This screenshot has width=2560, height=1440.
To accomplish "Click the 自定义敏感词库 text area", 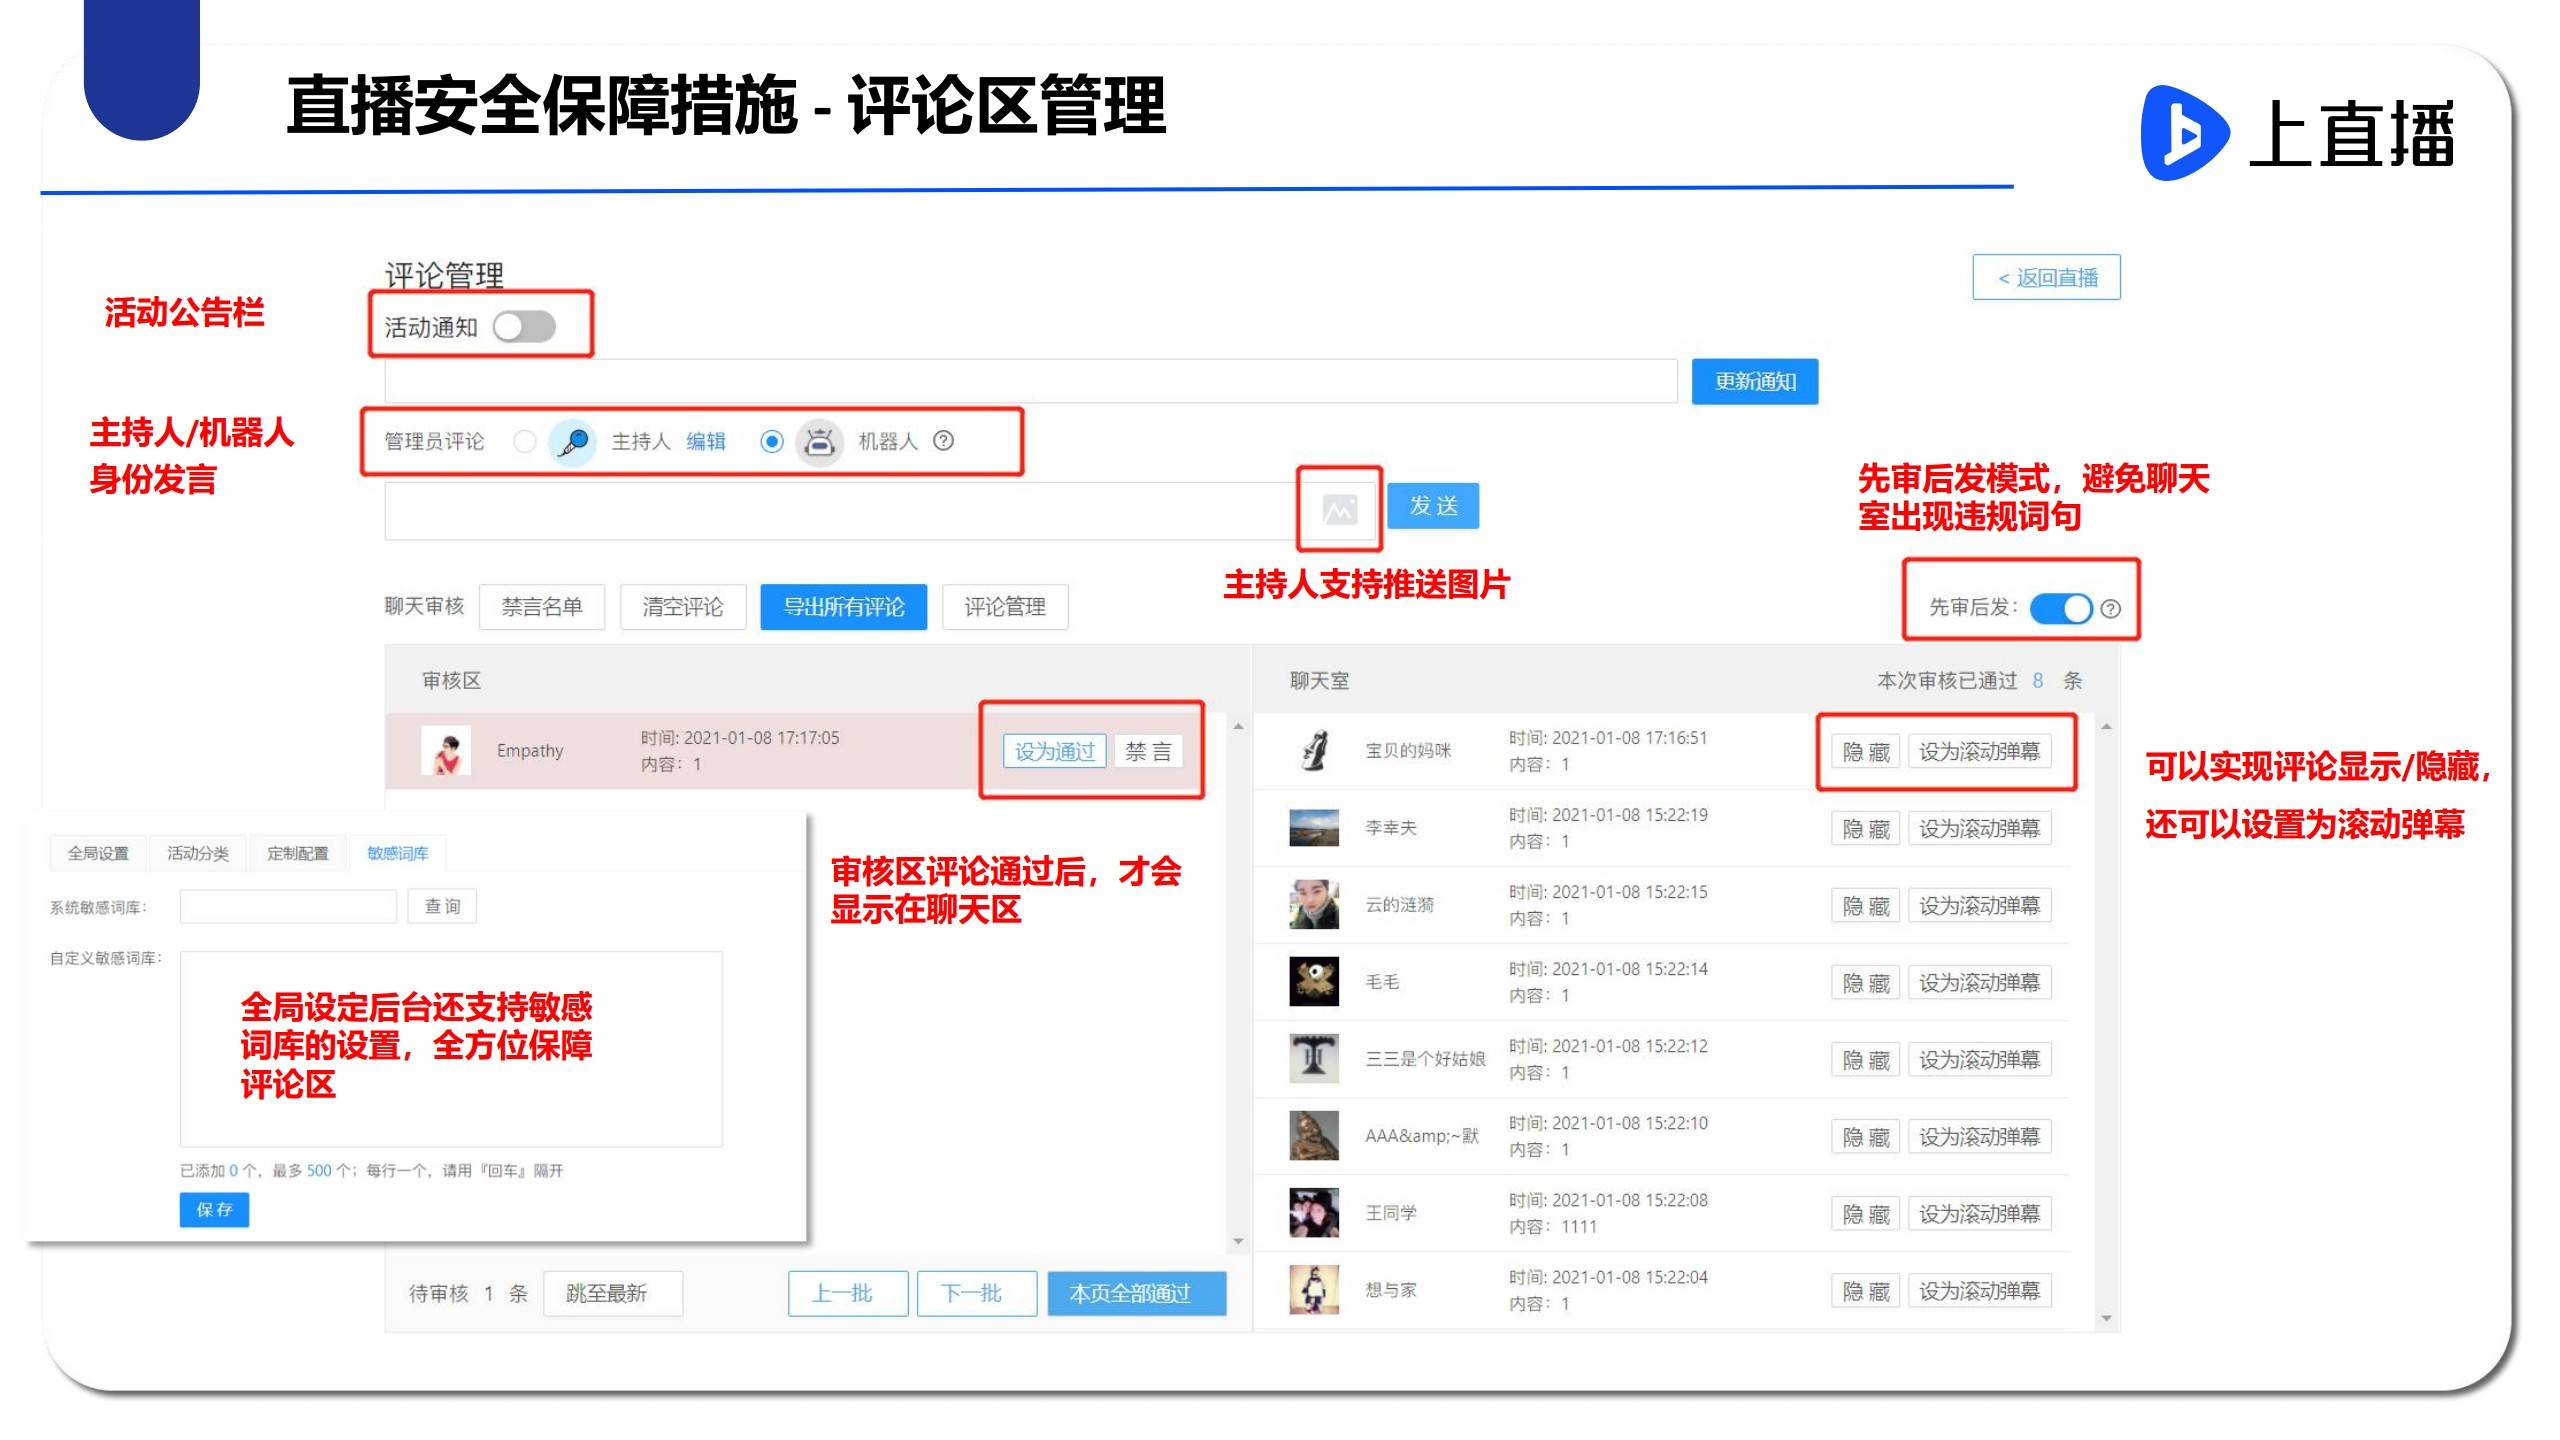I will click(451, 1048).
